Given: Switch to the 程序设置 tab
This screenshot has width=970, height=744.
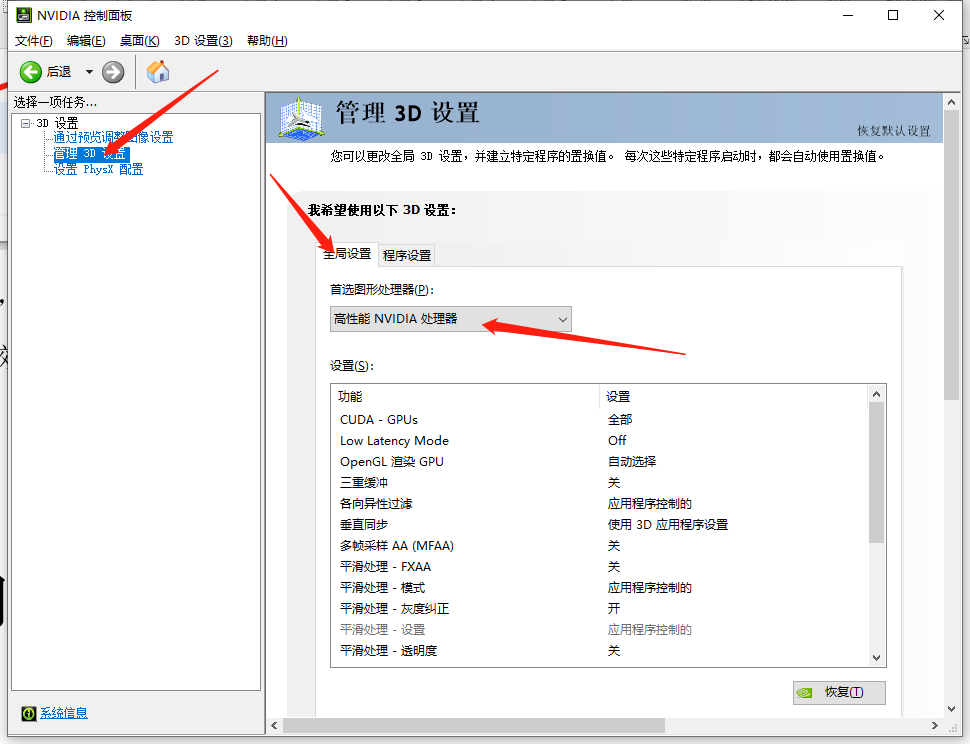Looking at the screenshot, I should point(406,255).
